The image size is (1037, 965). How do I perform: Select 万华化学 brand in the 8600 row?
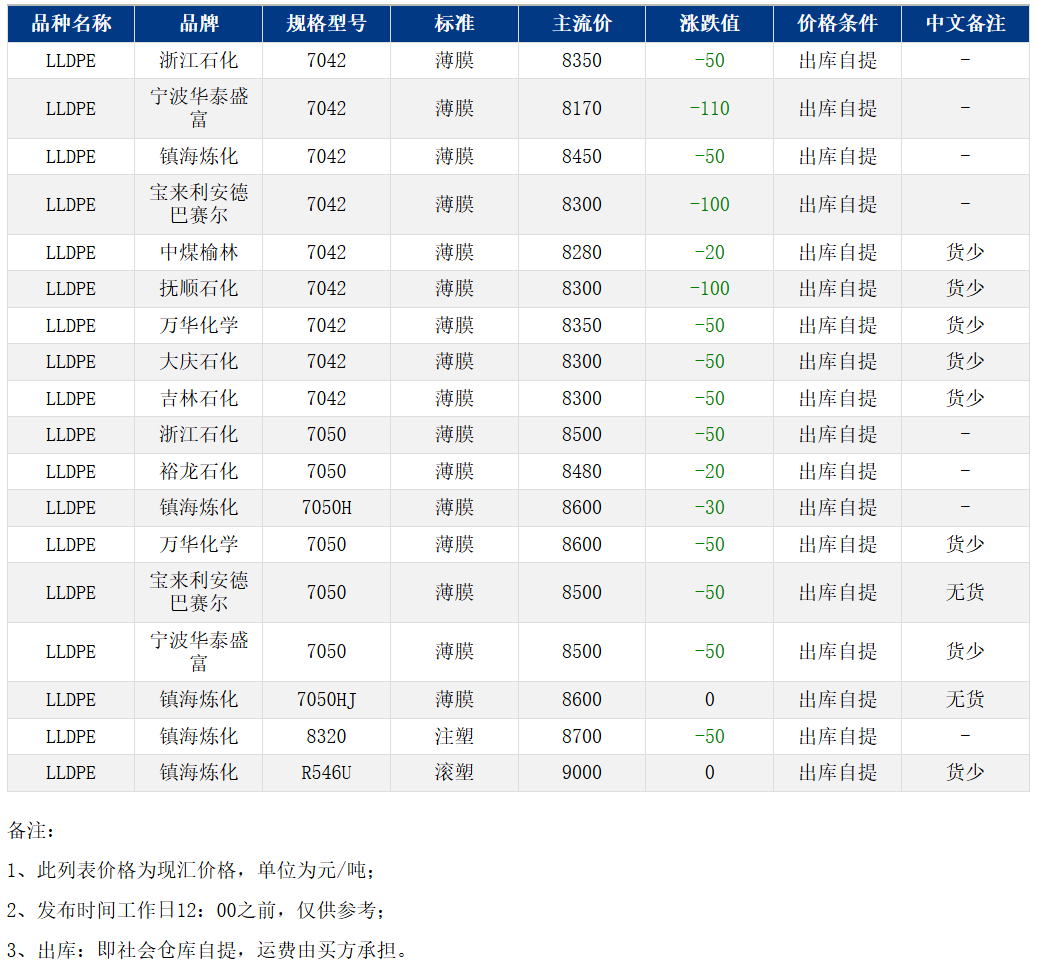198,545
